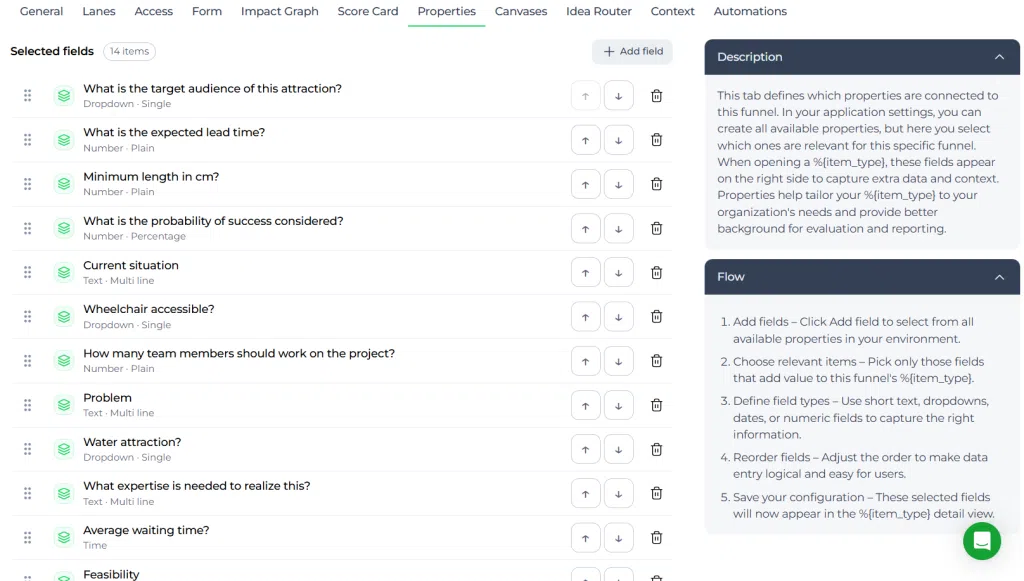Move 'What expertise is needed' field down
Image resolution: width=1024 pixels, height=581 pixels.
coord(618,494)
